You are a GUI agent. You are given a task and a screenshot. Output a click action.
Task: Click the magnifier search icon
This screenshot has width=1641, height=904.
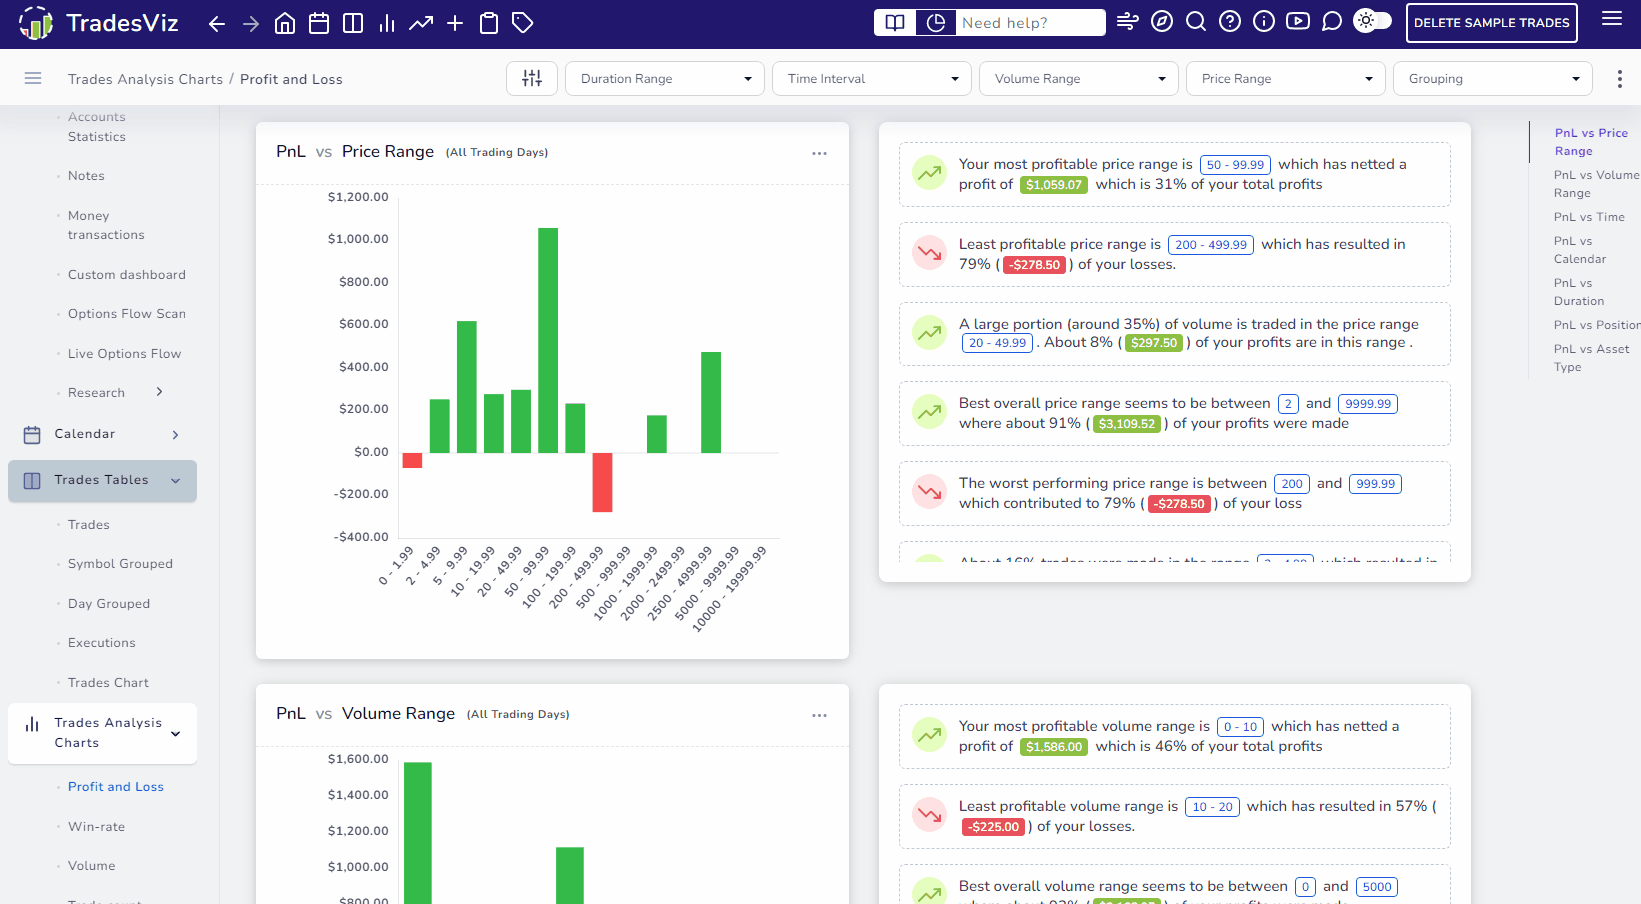[x=1196, y=22]
